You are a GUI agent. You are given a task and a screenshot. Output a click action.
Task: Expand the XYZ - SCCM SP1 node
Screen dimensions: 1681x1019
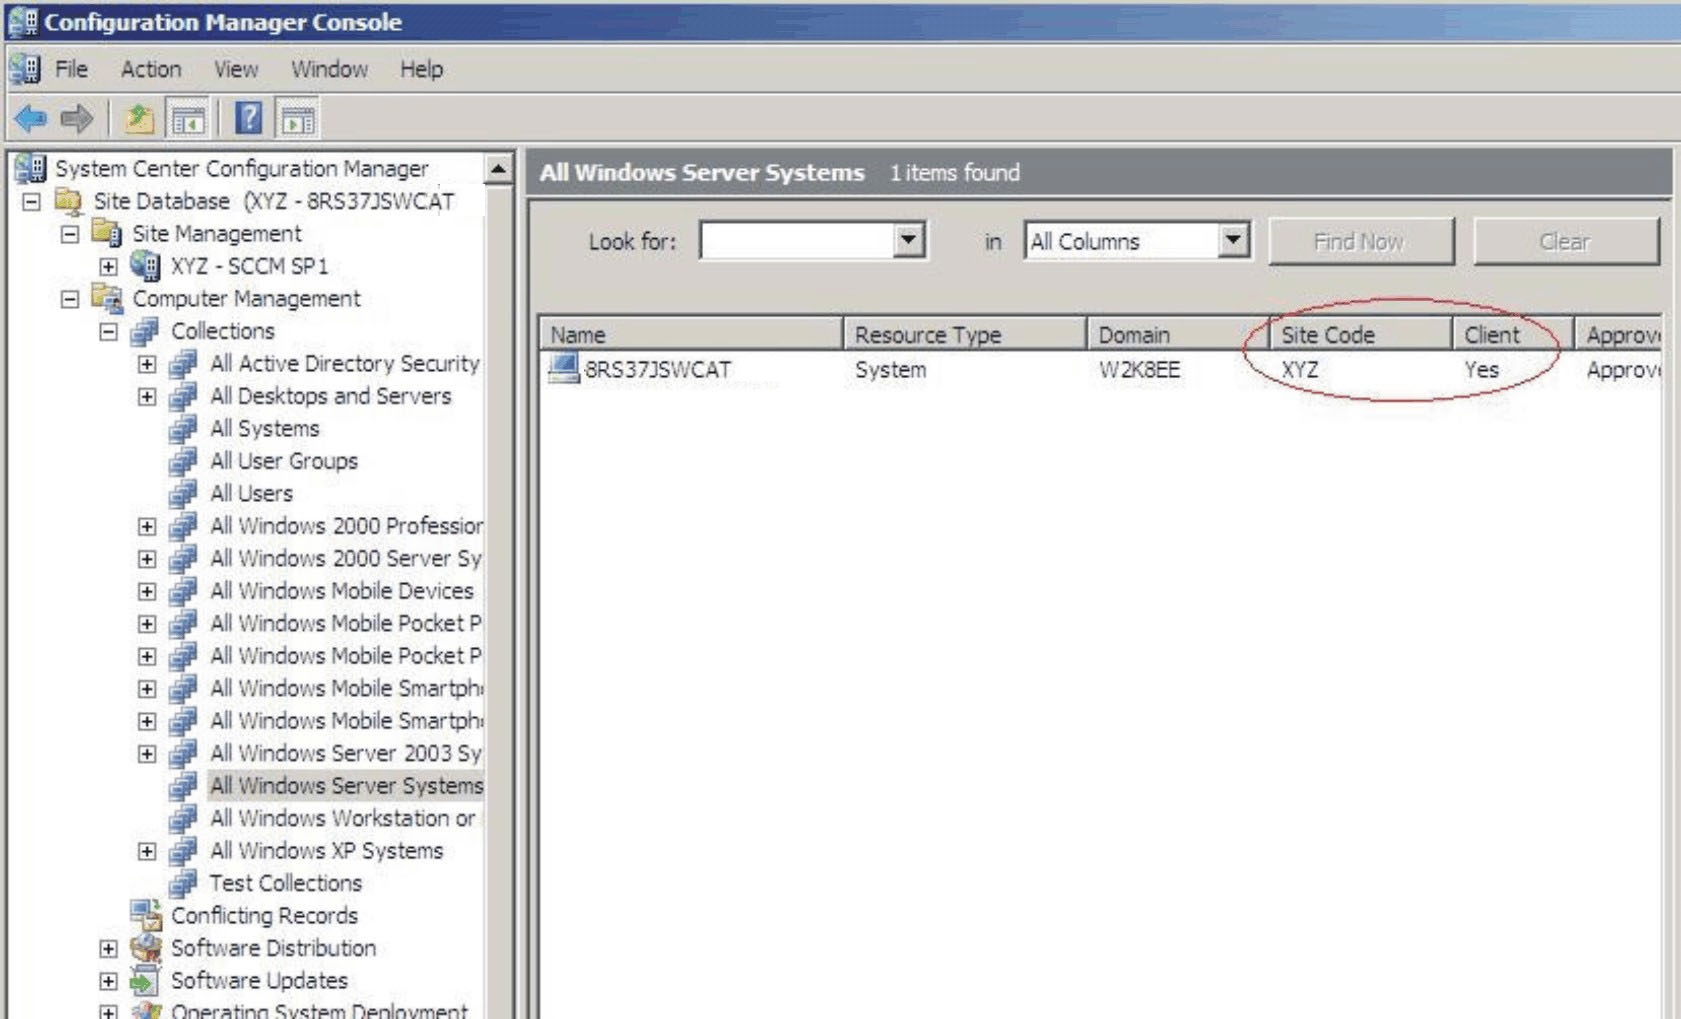pyautogui.click(x=108, y=267)
